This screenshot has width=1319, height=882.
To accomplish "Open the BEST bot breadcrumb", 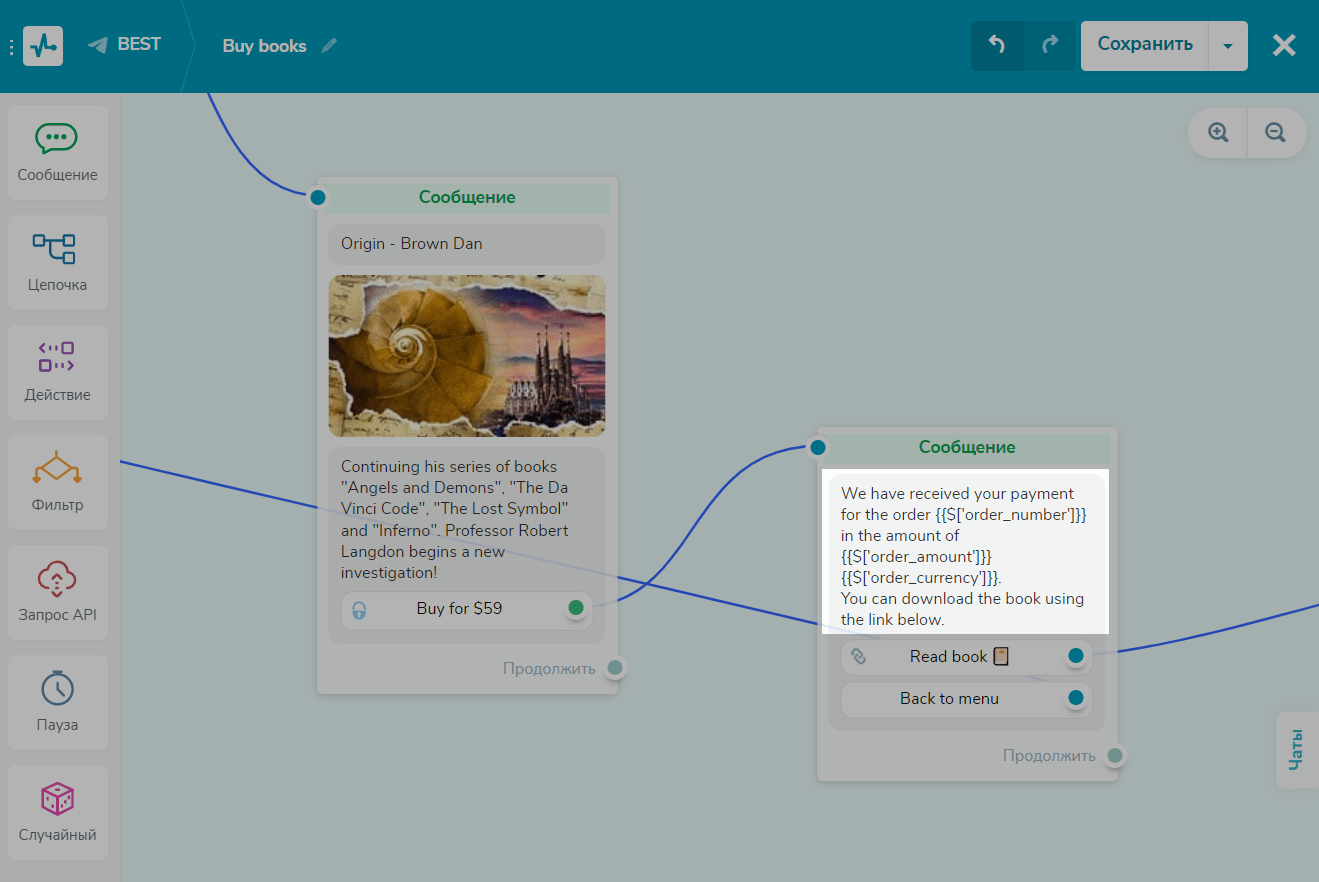I will 125,45.
